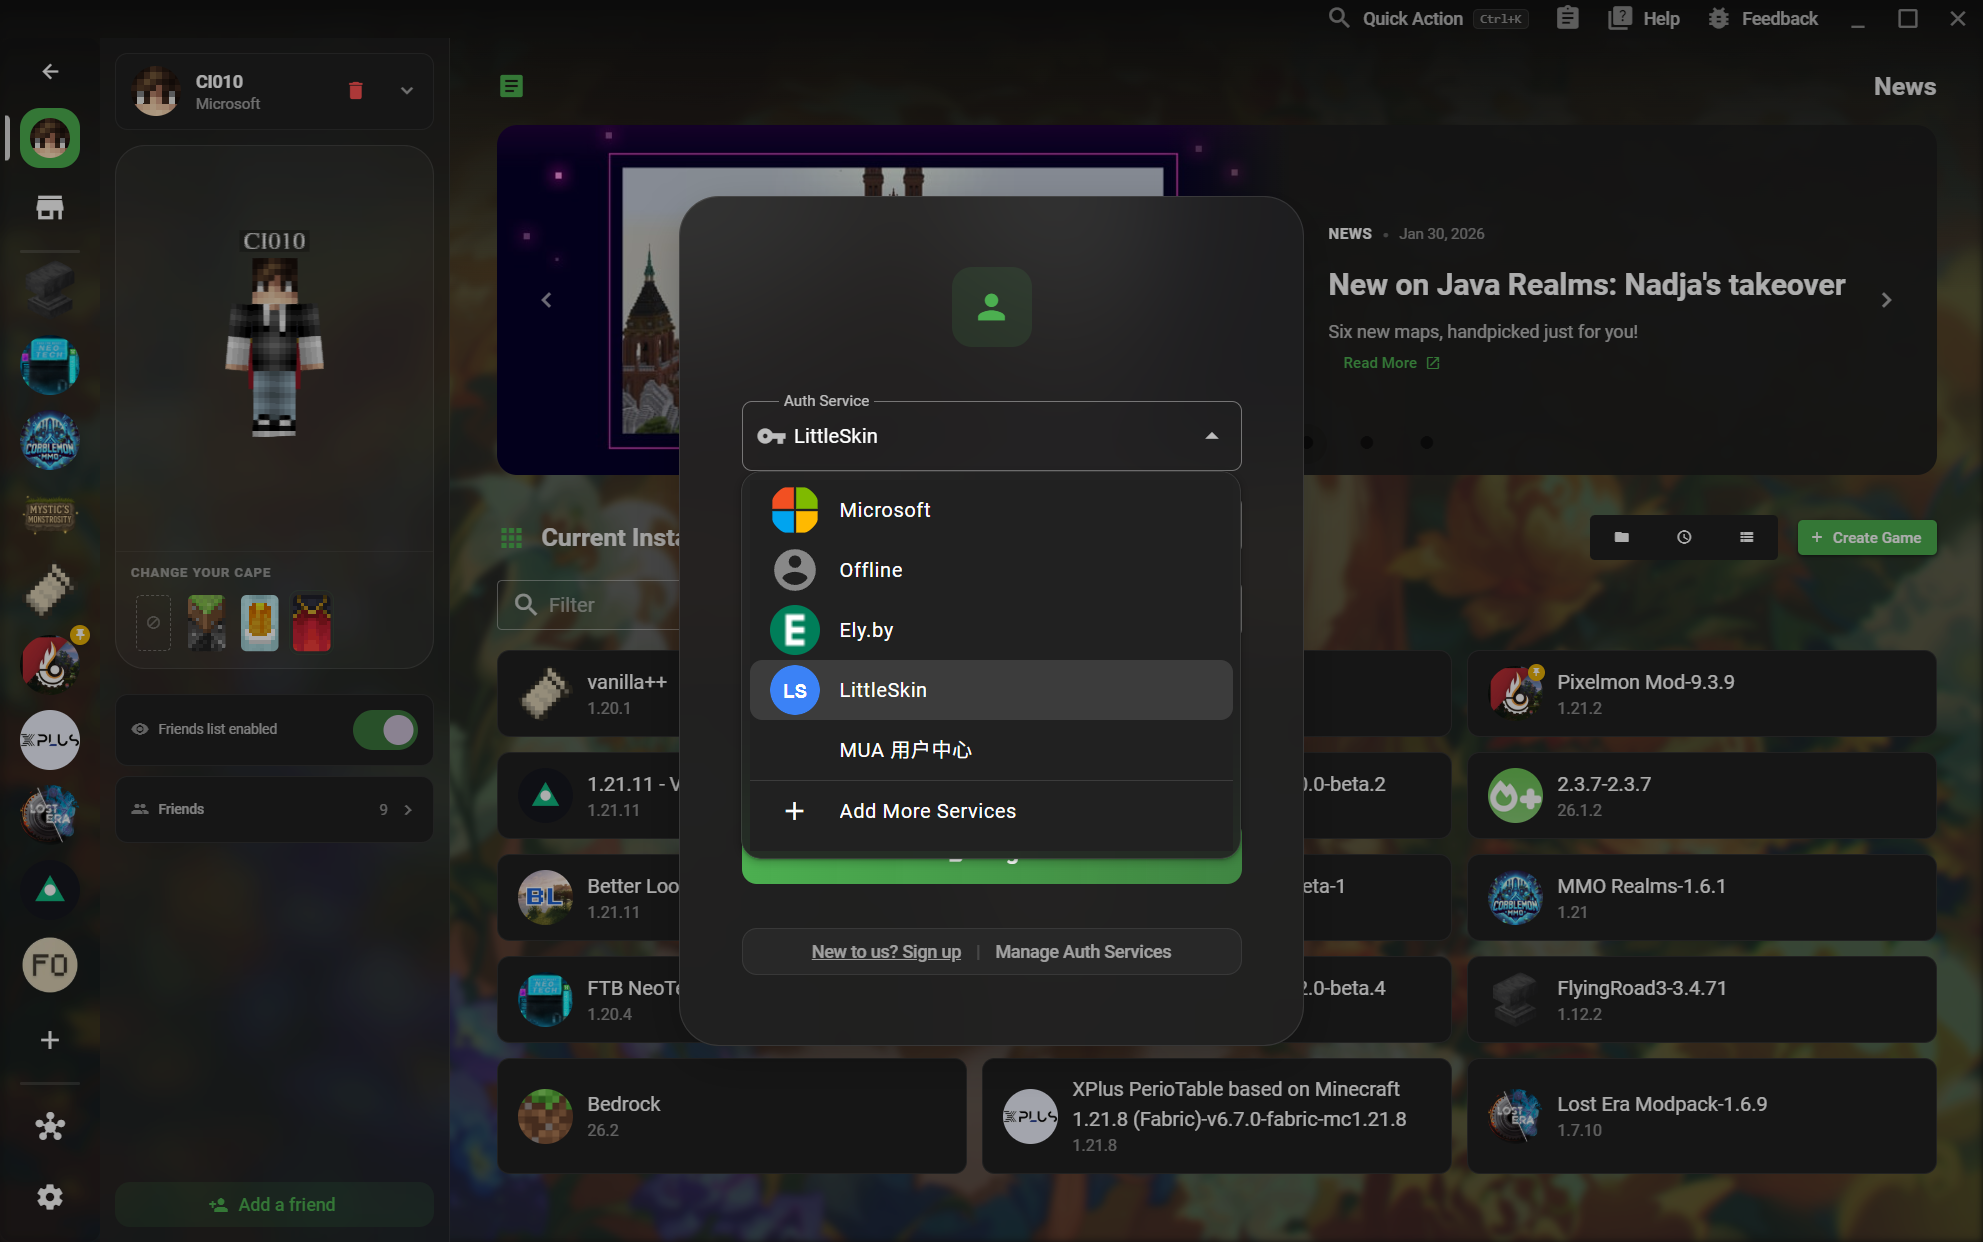The width and height of the screenshot is (1983, 1242).
Task: Click the news headline about Java Realms
Action: 1586,285
